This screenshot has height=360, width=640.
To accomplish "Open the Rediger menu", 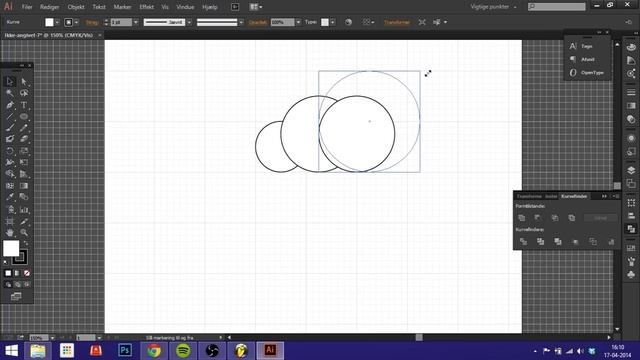I will pos(49,7).
